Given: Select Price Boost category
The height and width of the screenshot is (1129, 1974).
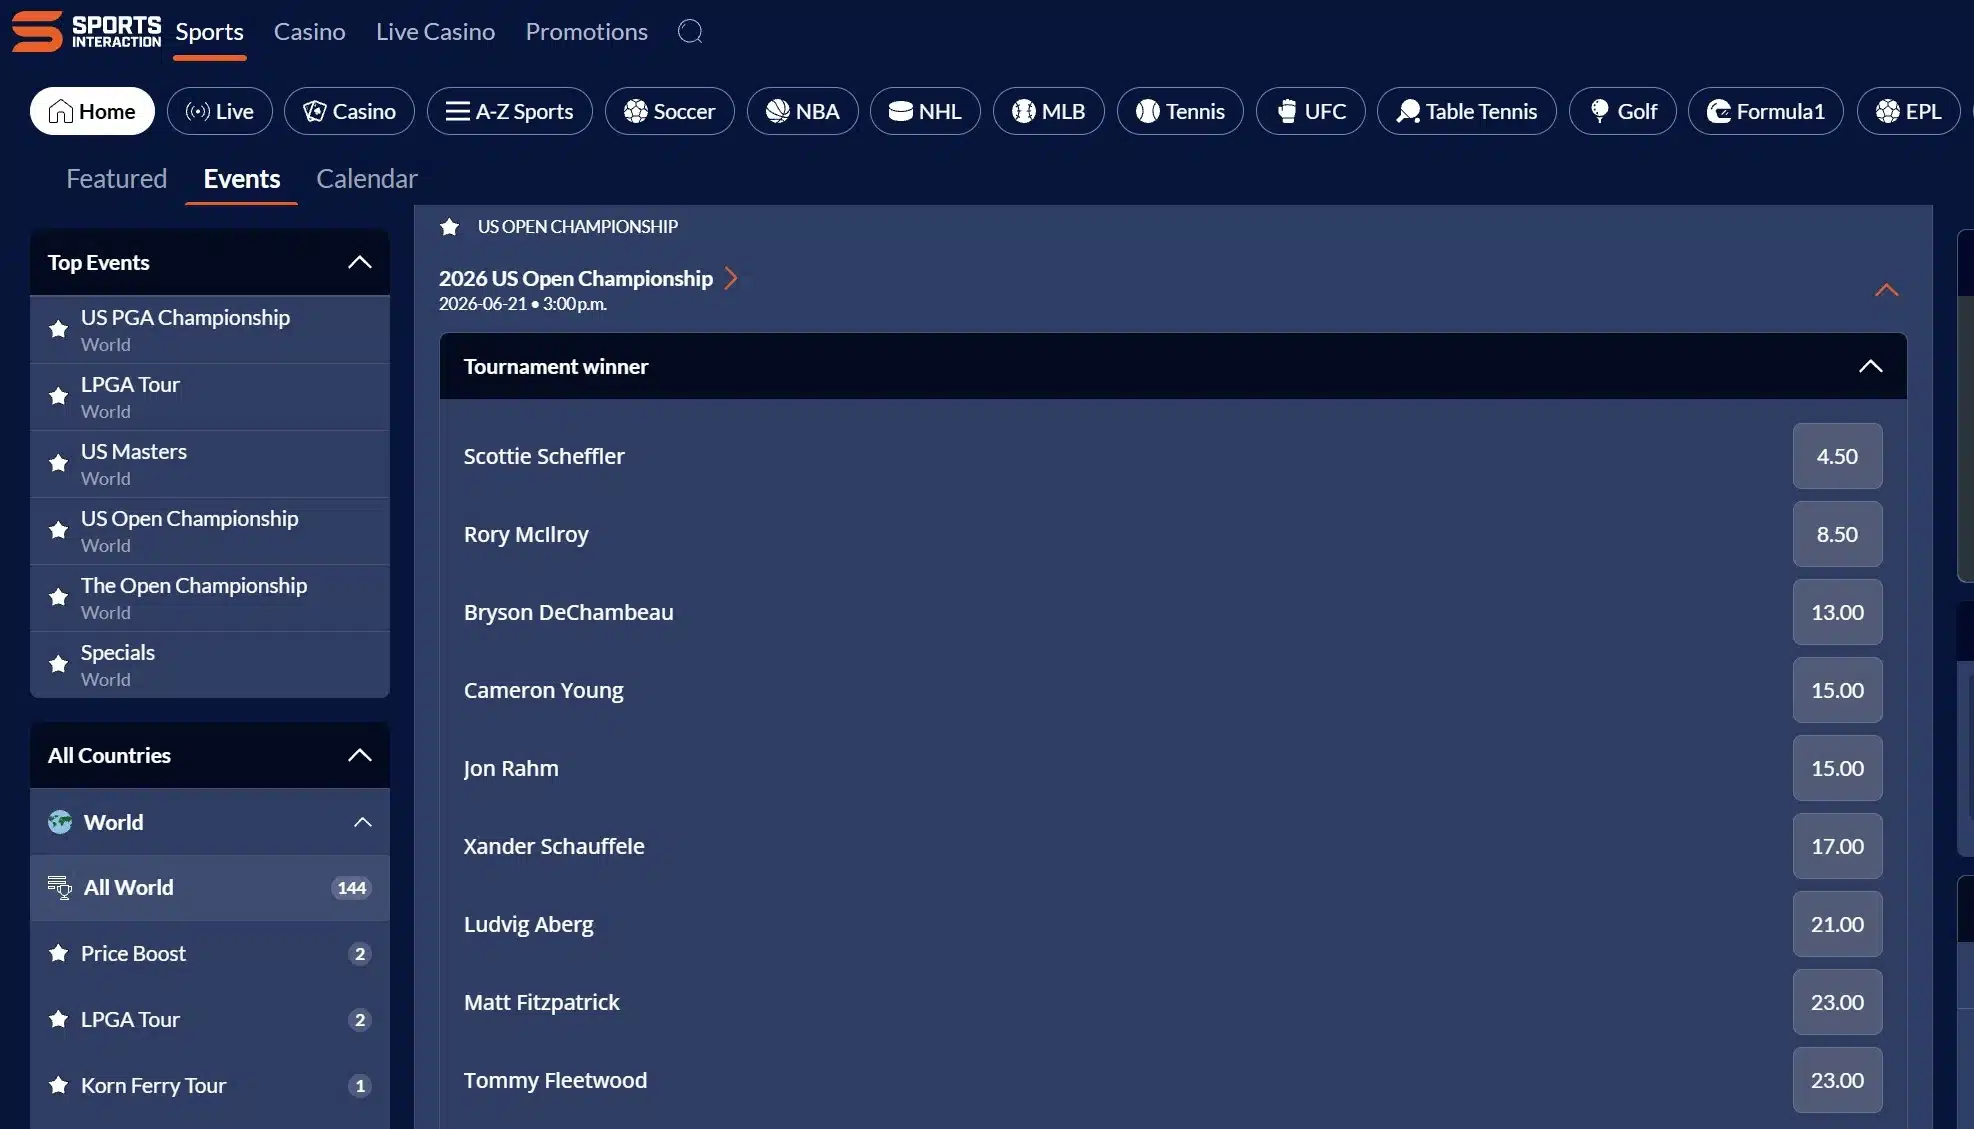Looking at the screenshot, I should click(x=210, y=953).
